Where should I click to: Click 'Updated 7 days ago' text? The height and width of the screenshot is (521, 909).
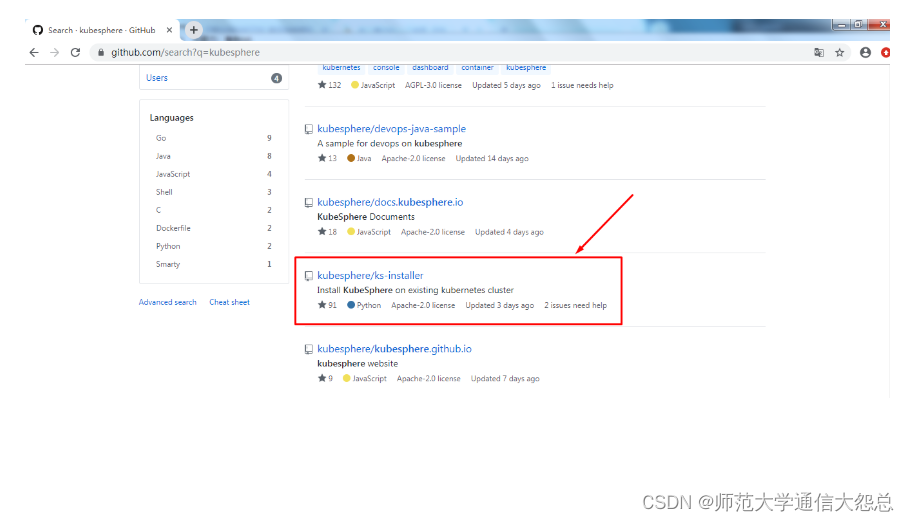(x=505, y=378)
